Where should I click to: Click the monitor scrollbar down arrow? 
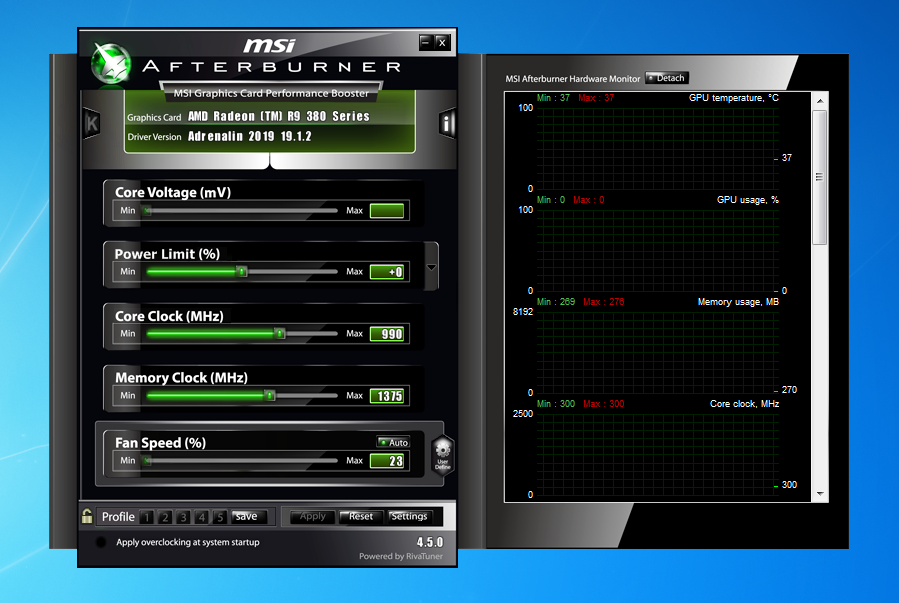click(x=820, y=494)
